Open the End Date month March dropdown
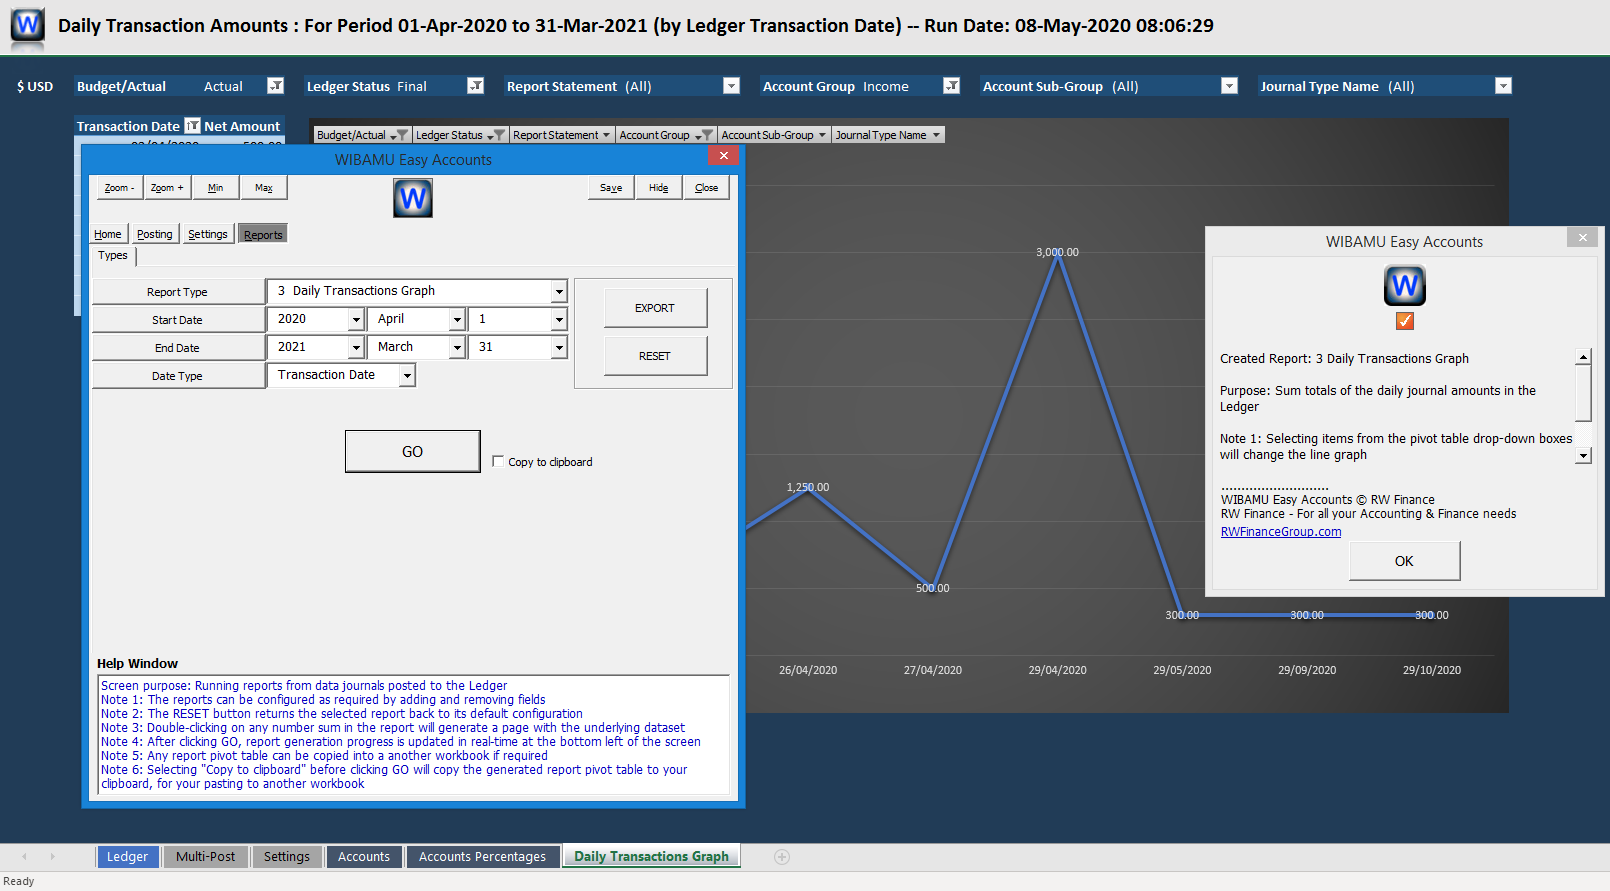 pyautogui.click(x=457, y=347)
